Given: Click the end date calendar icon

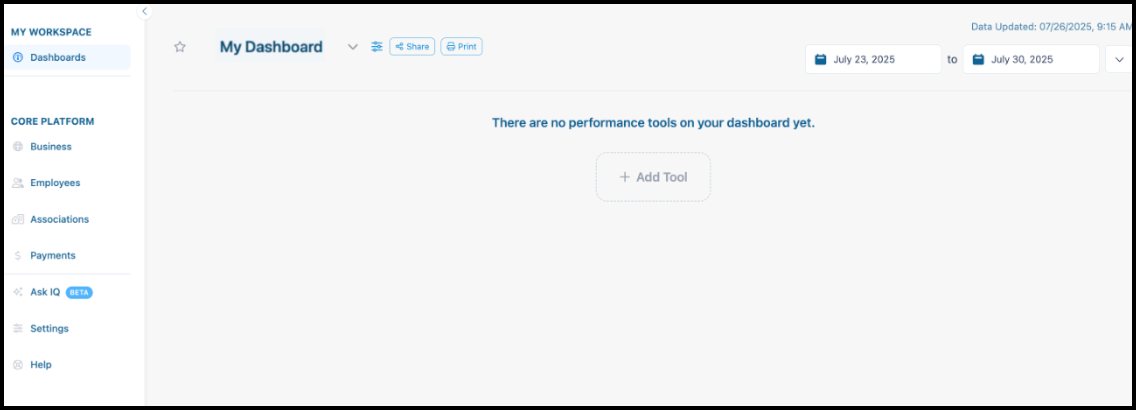Looking at the screenshot, I should 978,60.
